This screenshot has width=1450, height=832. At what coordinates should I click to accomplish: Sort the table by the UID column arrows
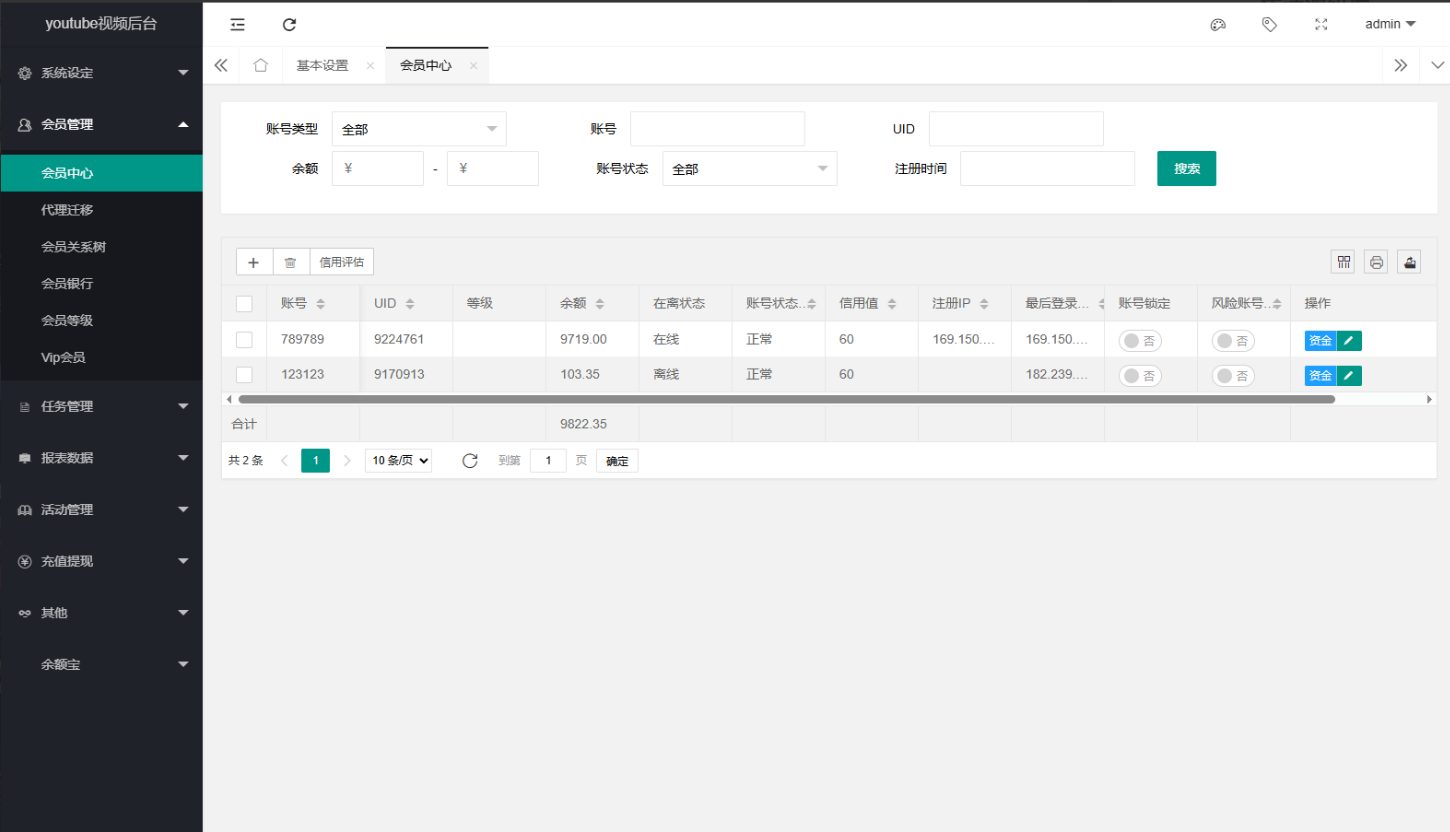(x=410, y=304)
